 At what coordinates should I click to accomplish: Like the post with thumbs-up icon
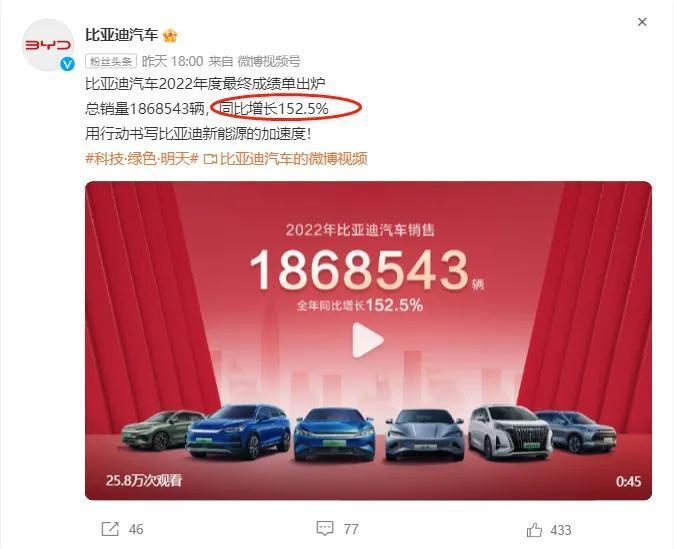click(534, 529)
